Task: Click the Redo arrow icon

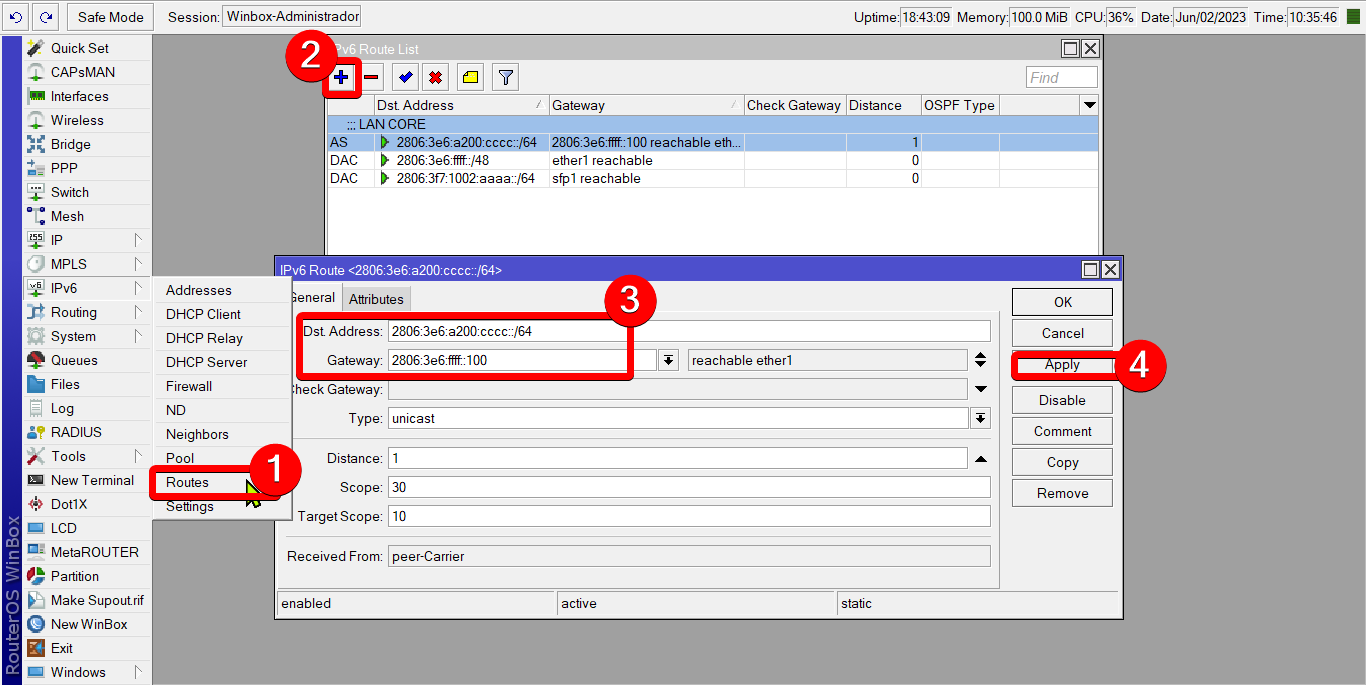Action: [45, 17]
